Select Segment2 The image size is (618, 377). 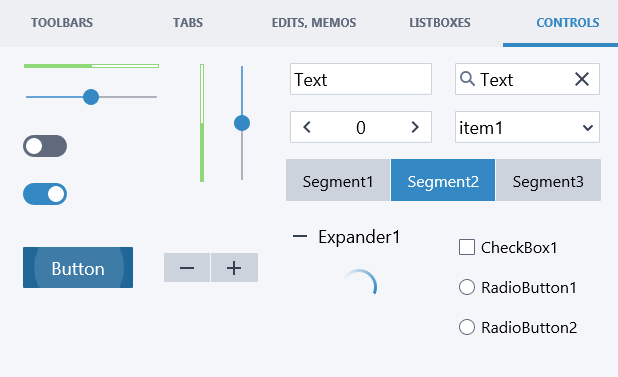(x=443, y=180)
